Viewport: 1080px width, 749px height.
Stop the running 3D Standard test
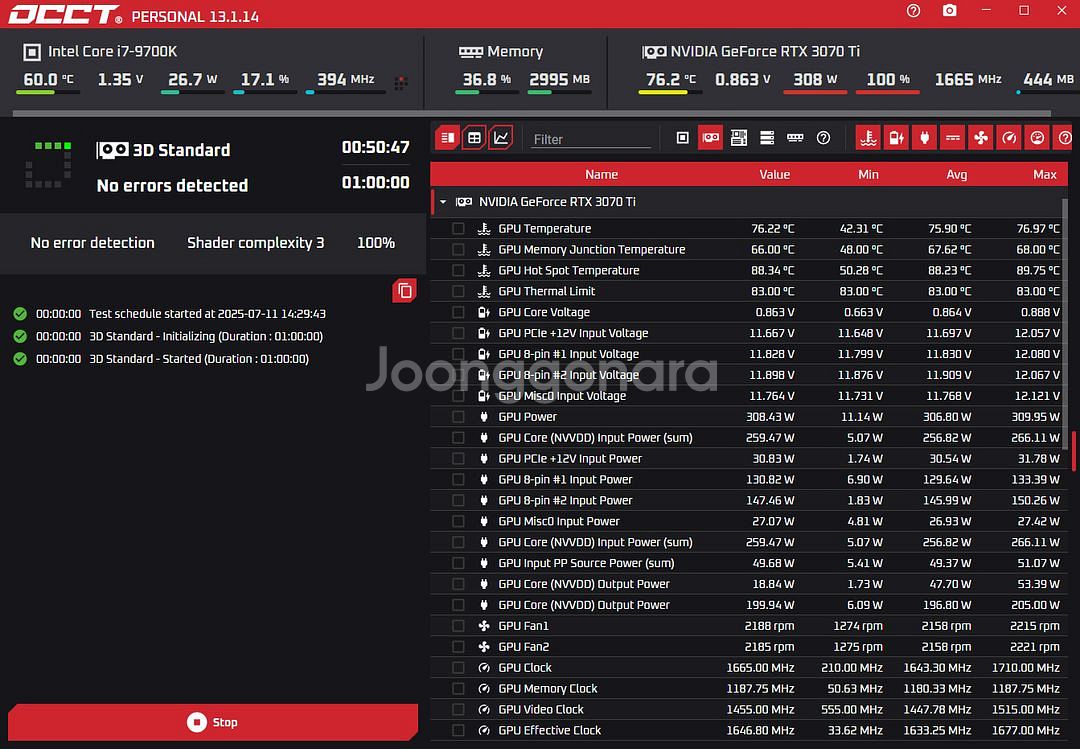point(213,722)
